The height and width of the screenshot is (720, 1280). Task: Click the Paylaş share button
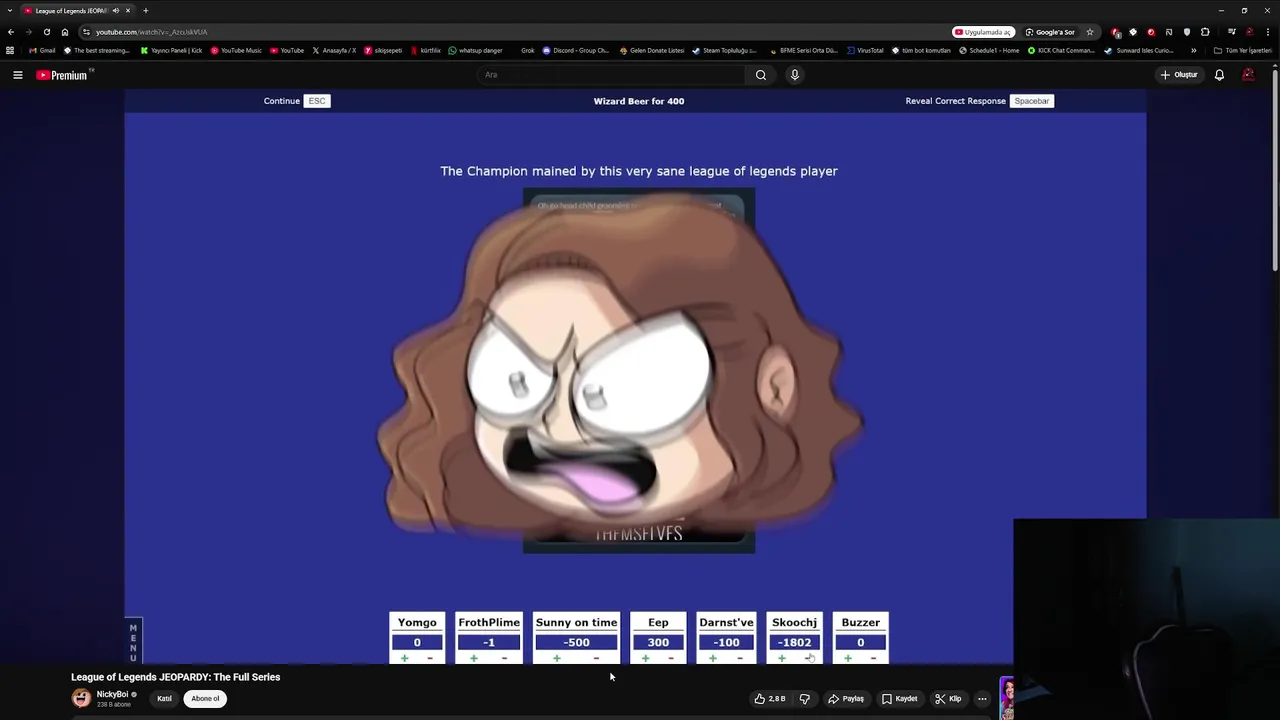coord(846,699)
